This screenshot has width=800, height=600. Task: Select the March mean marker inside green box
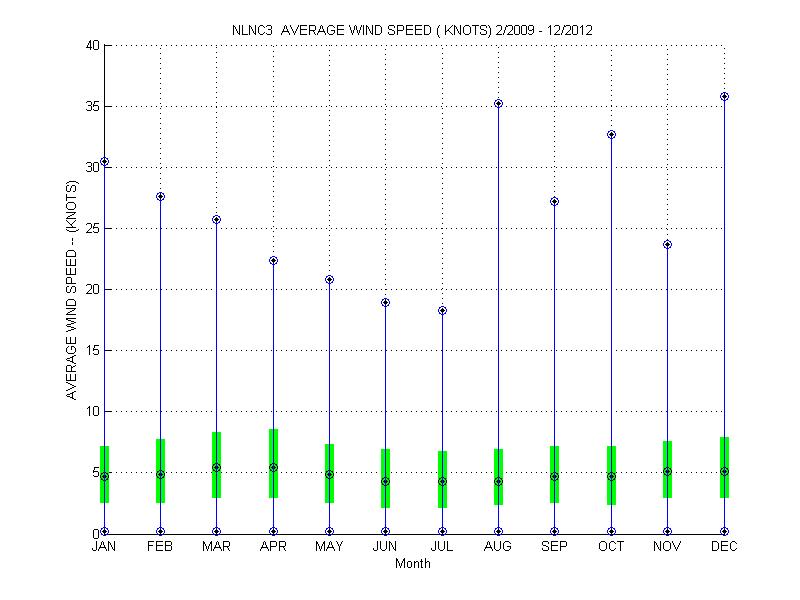pos(216,467)
